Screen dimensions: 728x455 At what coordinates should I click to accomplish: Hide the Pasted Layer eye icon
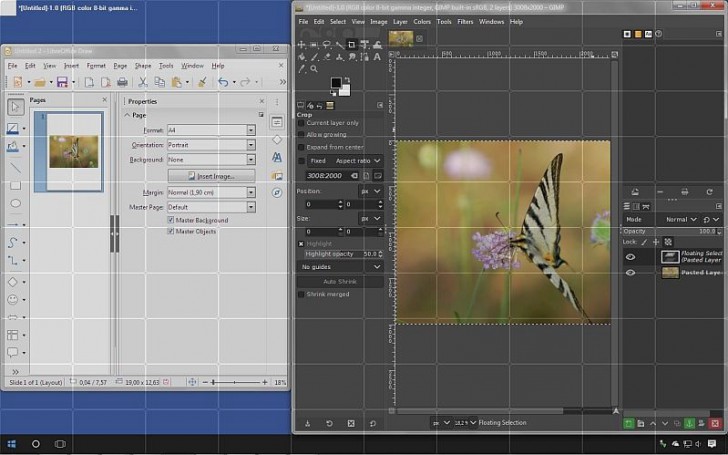630,273
